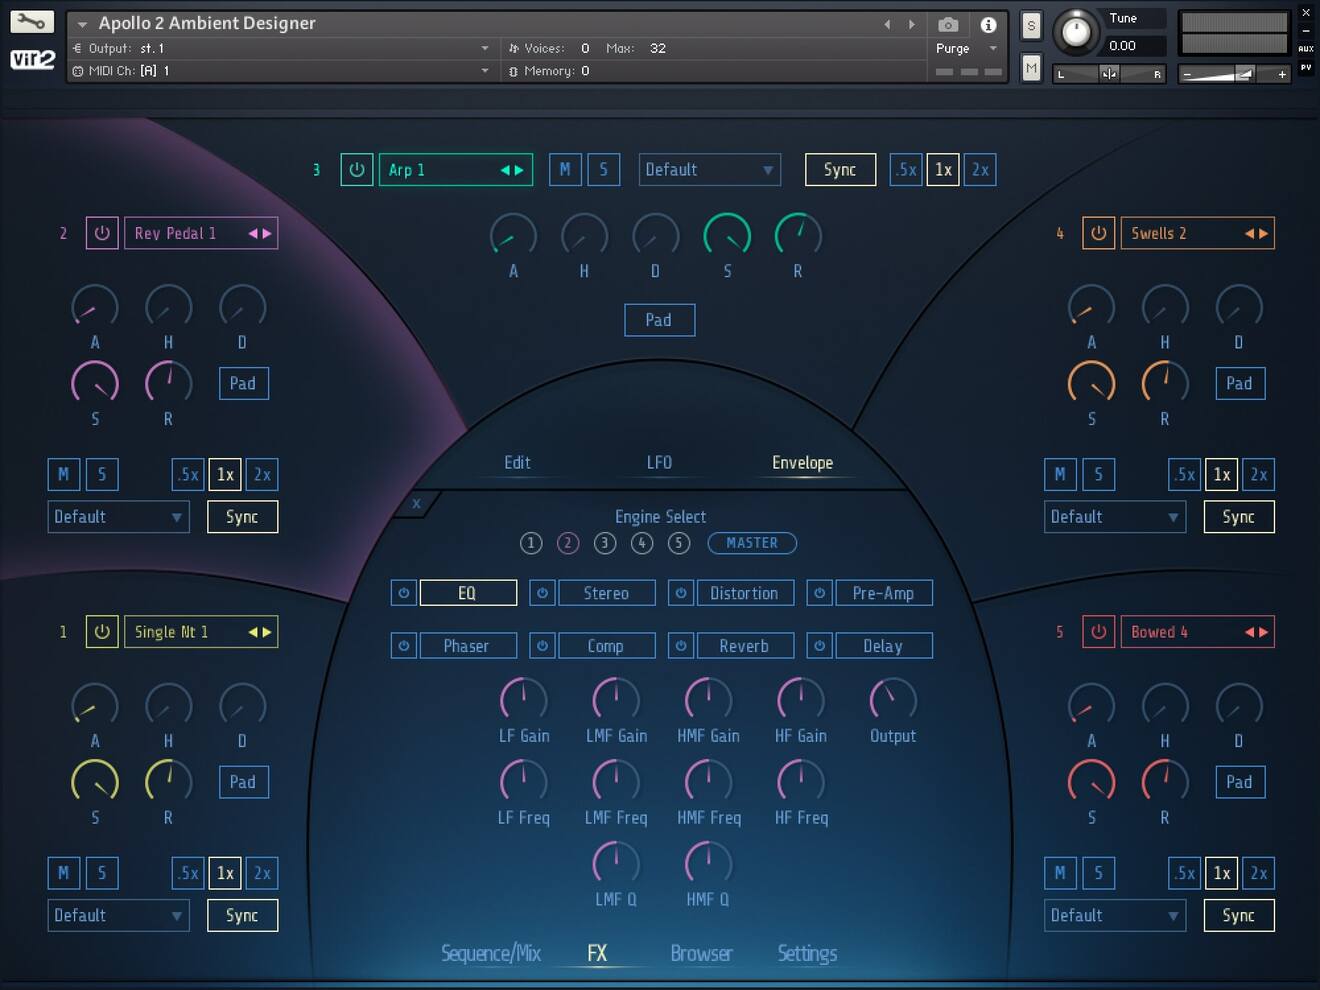This screenshot has height=990, width=1320.
Task: Click the S solo icon beside the Tune knob
Action: coord(1031,26)
